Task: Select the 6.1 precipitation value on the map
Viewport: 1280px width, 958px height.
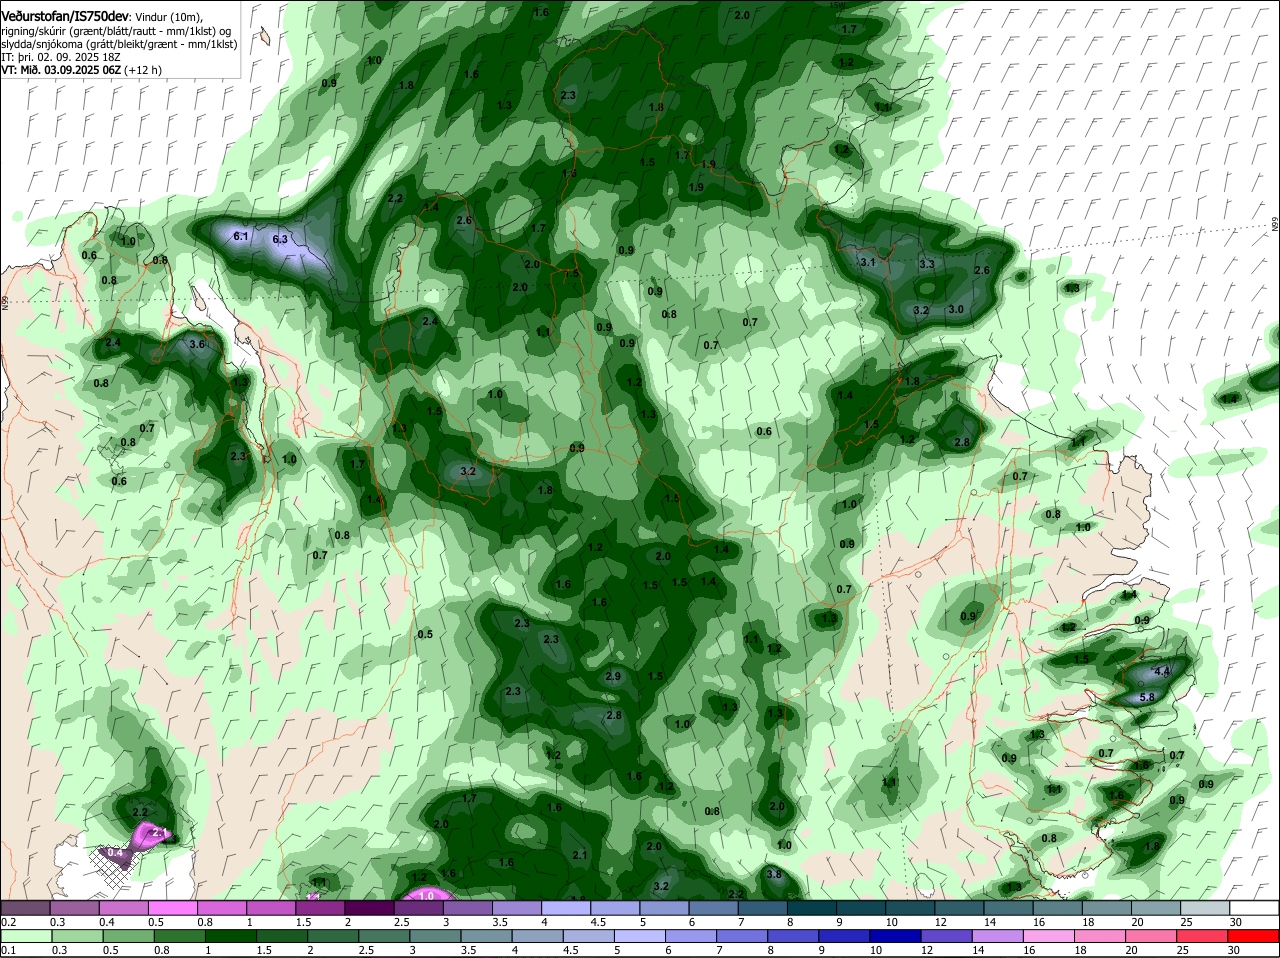Action: point(240,236)
